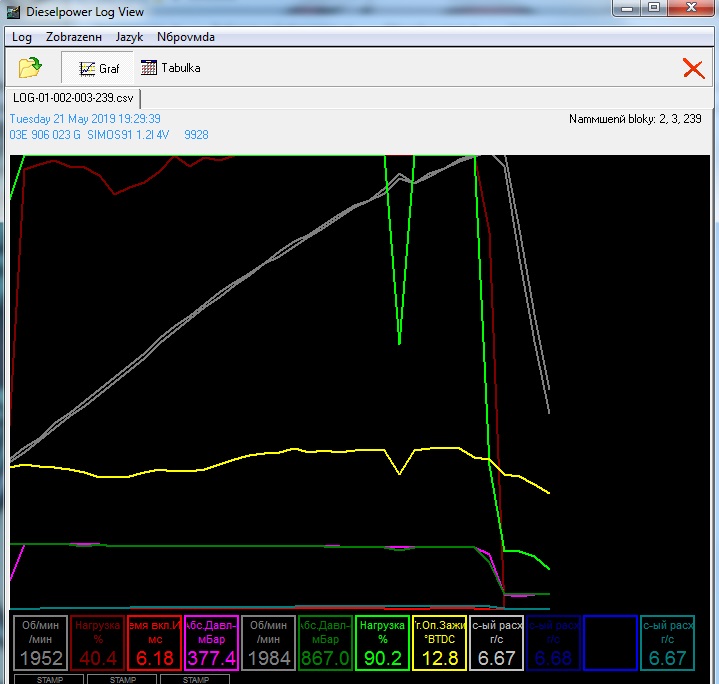This screenshot has height=684, width=719.
Task: Open the Log menu
Action: (x=22, y=37)
